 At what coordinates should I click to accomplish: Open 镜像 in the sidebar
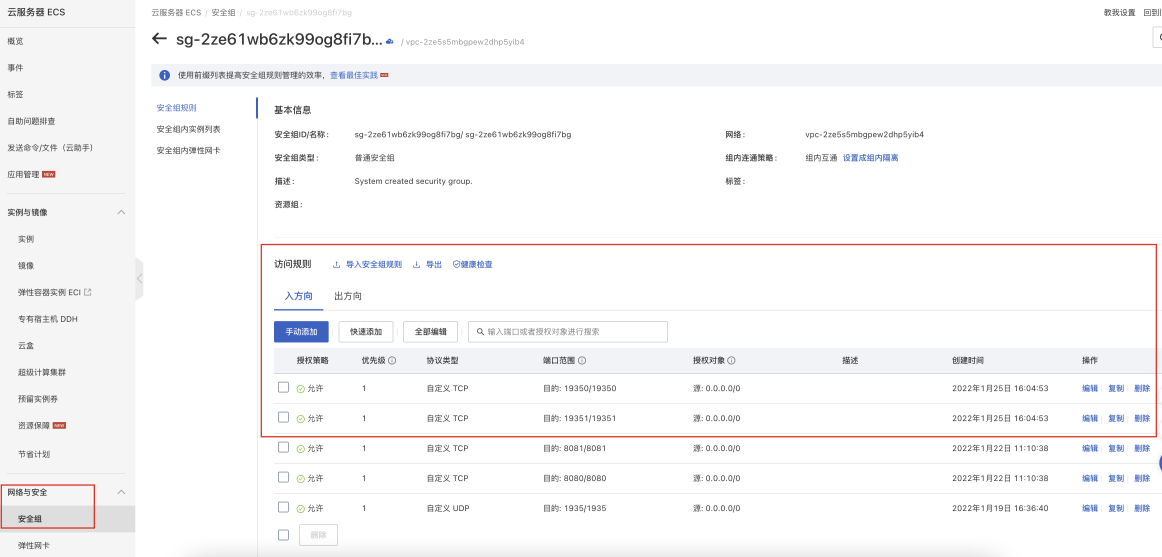26,265
